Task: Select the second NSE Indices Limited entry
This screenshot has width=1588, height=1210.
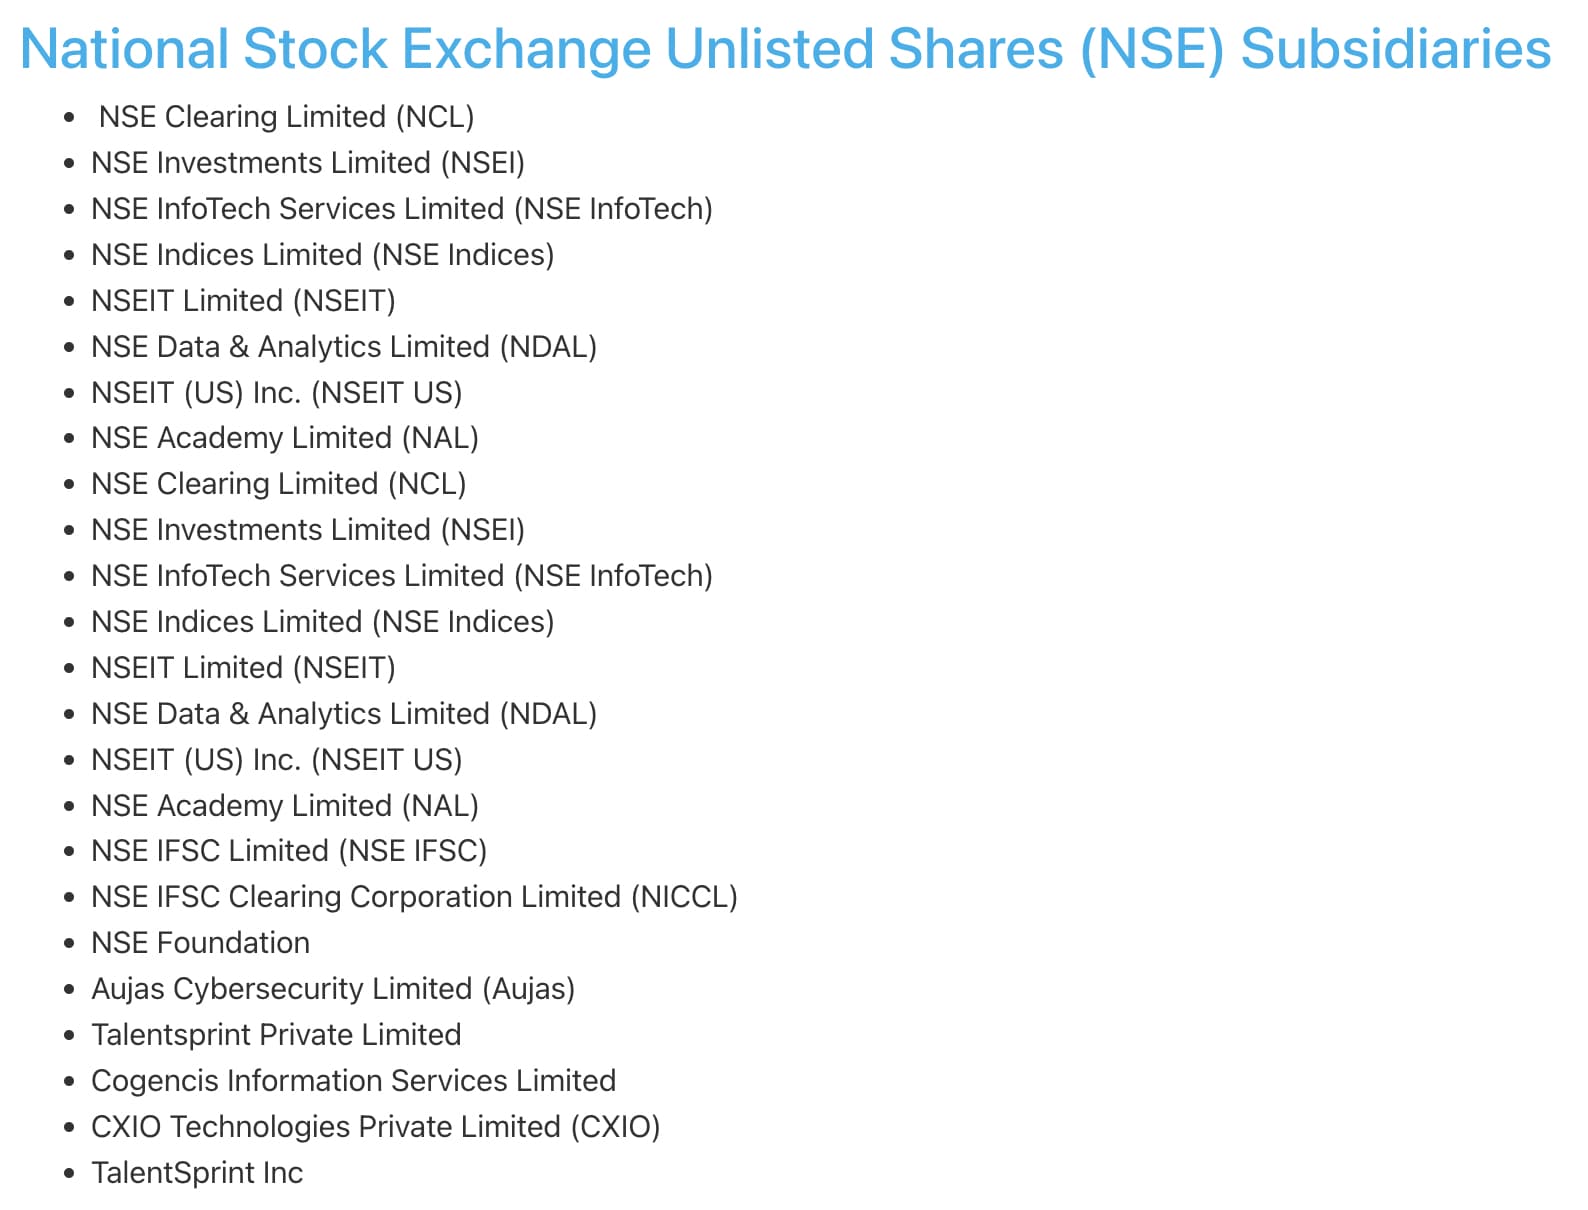Action: coord(322,622)
